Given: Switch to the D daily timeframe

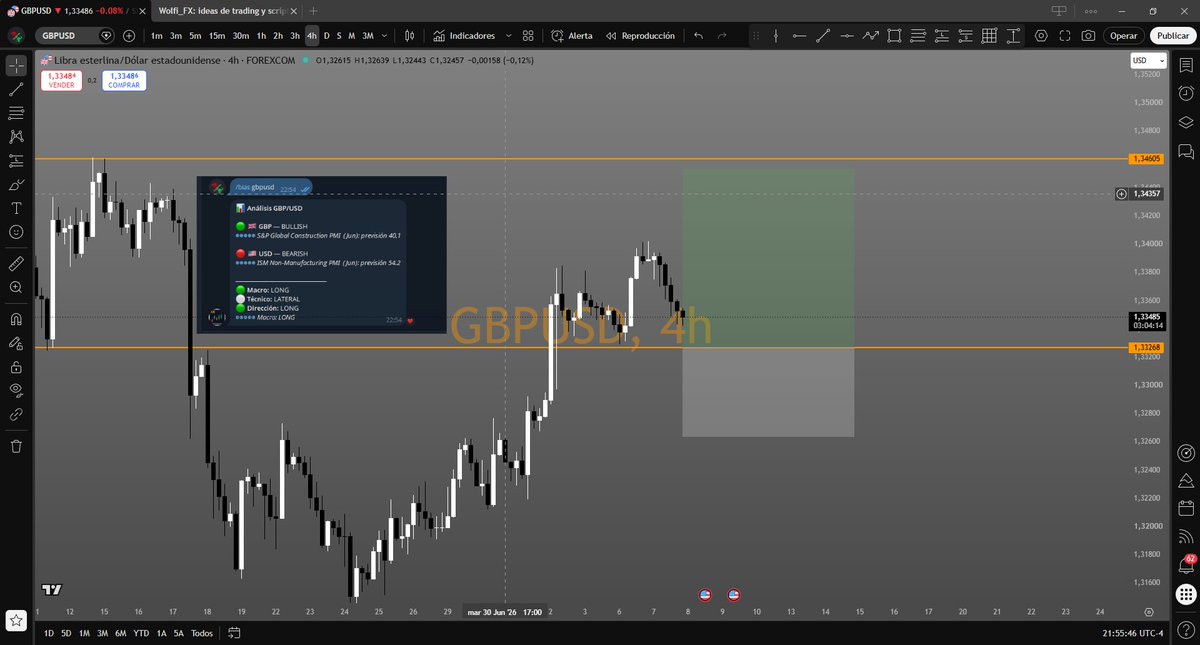Looking at the screenshot, I should click(x=326, y=35).
